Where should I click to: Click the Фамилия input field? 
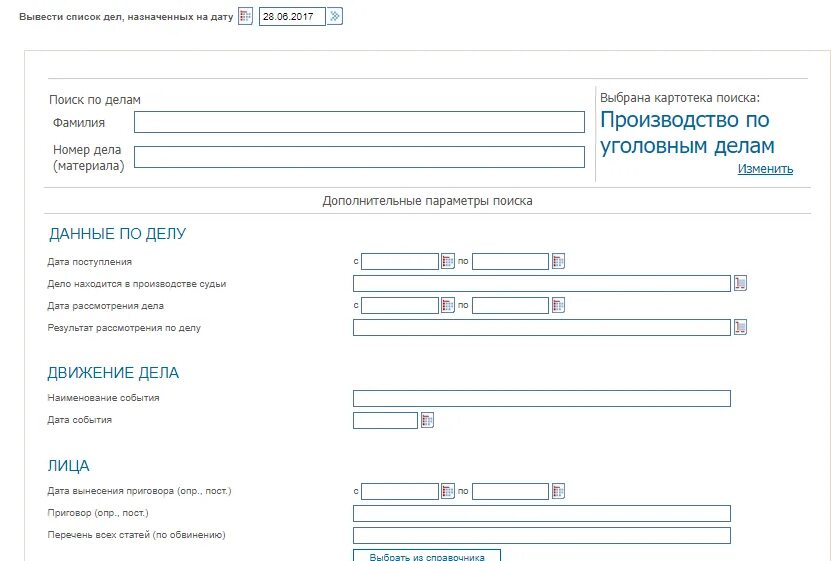[x=359, y=122]
